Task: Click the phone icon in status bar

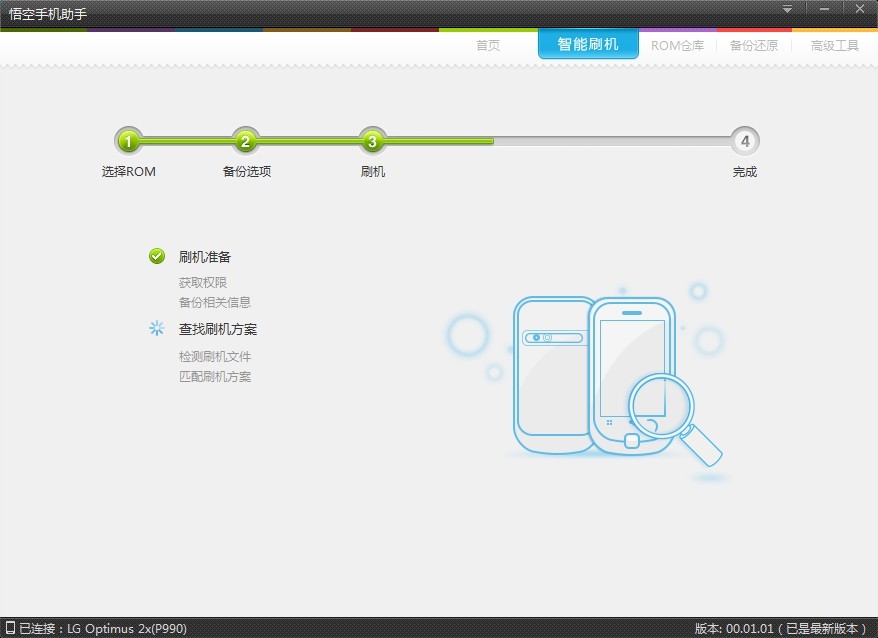Action: [x=10, y=627]
